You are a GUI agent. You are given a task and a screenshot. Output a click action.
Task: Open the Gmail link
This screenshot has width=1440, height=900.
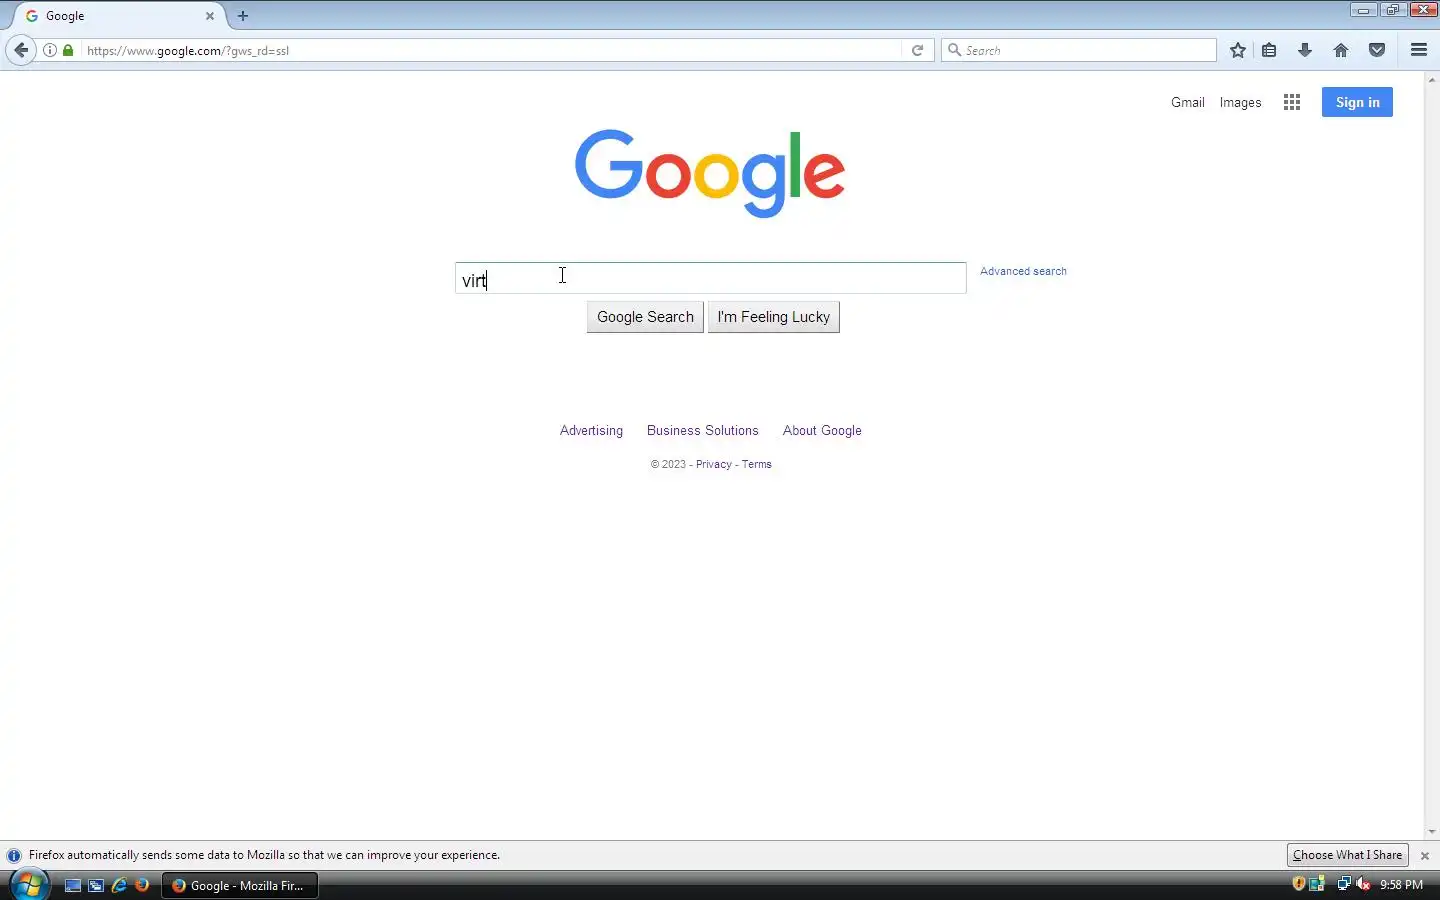[x=1188, y=102]
